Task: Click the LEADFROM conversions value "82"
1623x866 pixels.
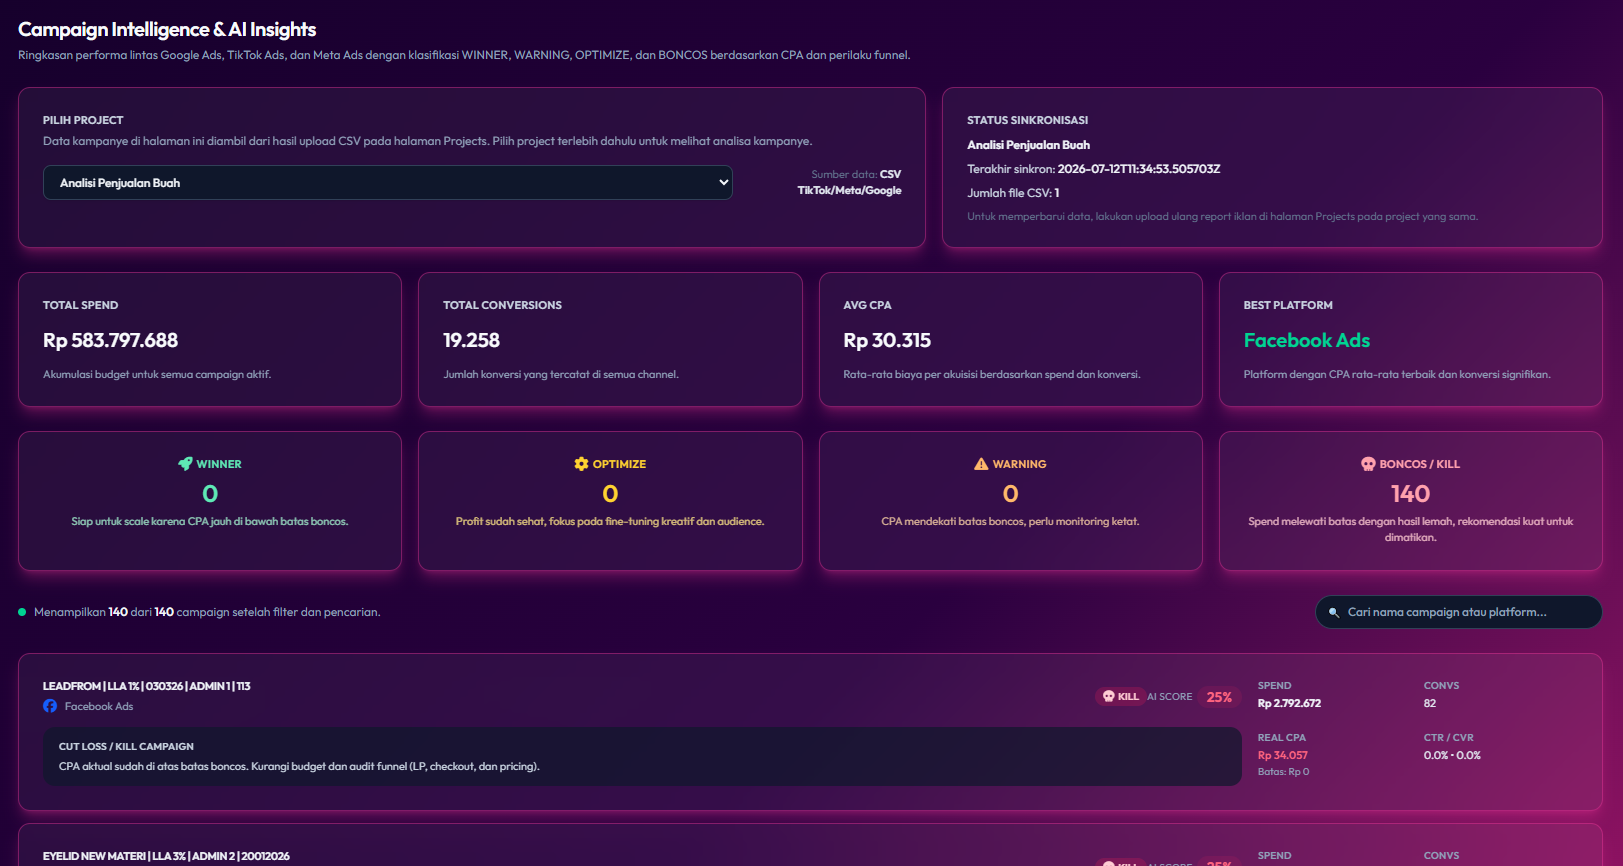Action: click(1430, 703)
